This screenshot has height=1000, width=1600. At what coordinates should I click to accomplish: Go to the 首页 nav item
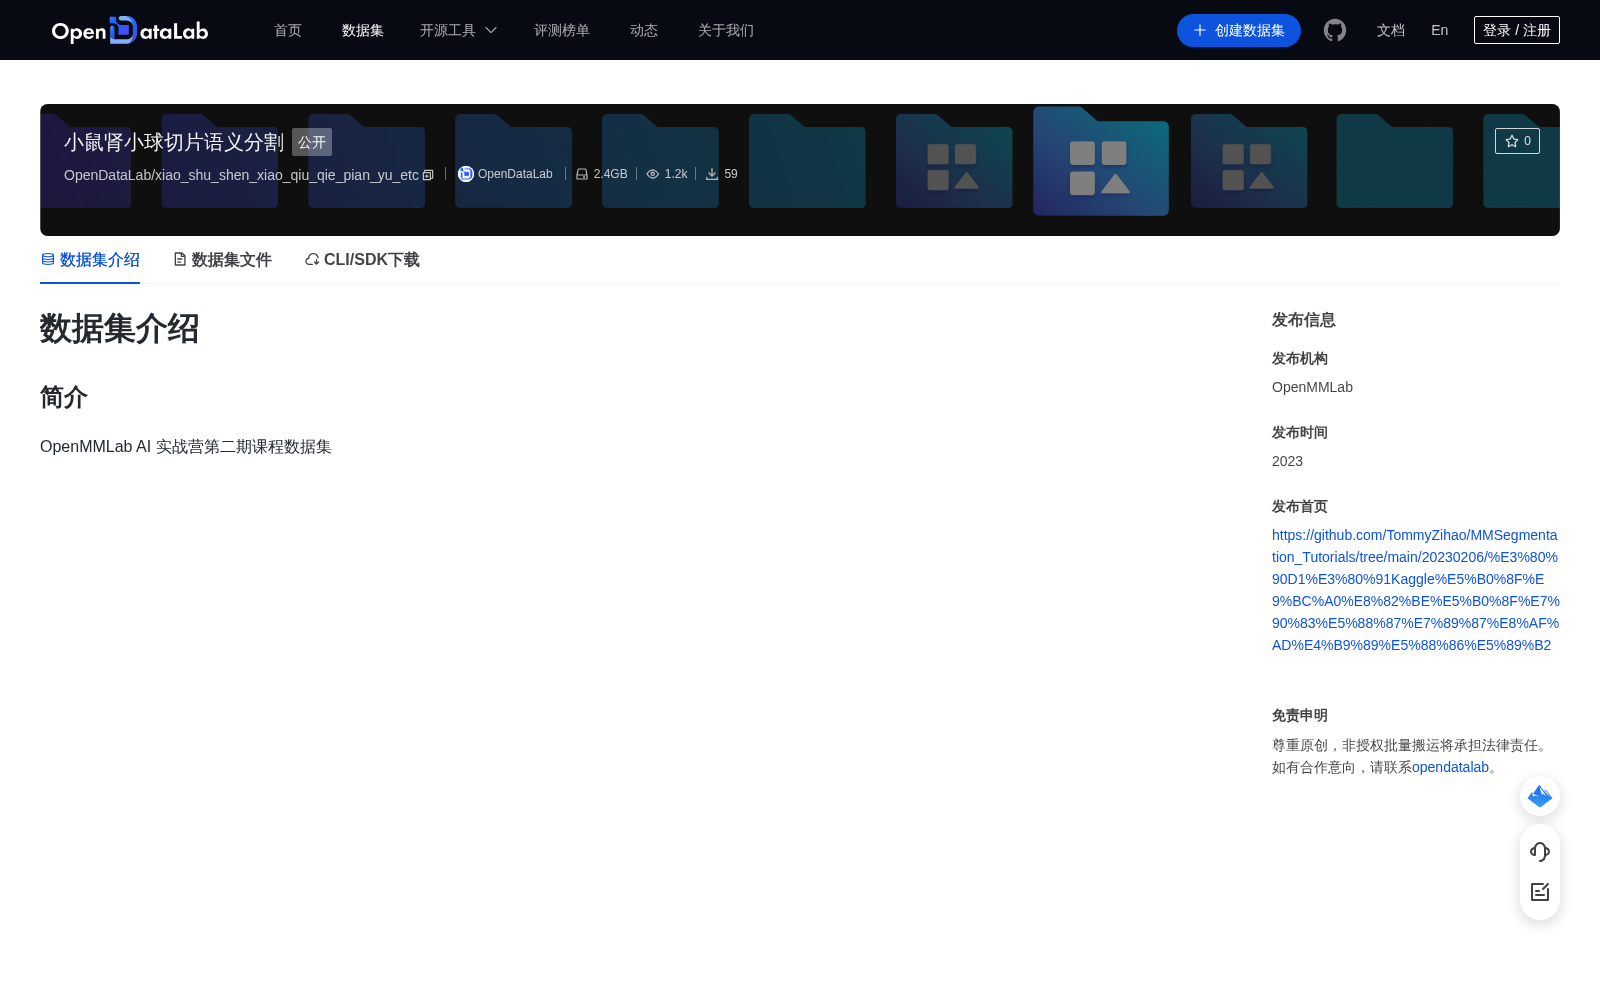pos(288,30)
